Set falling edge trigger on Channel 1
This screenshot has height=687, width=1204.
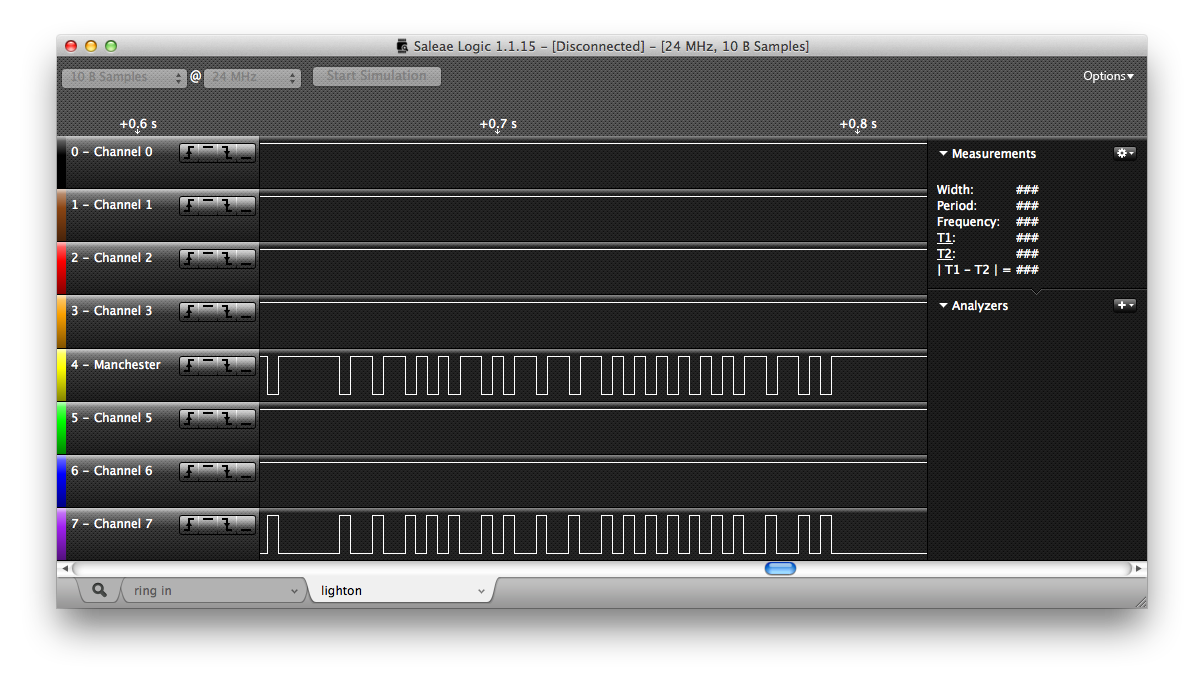(227, 205)
